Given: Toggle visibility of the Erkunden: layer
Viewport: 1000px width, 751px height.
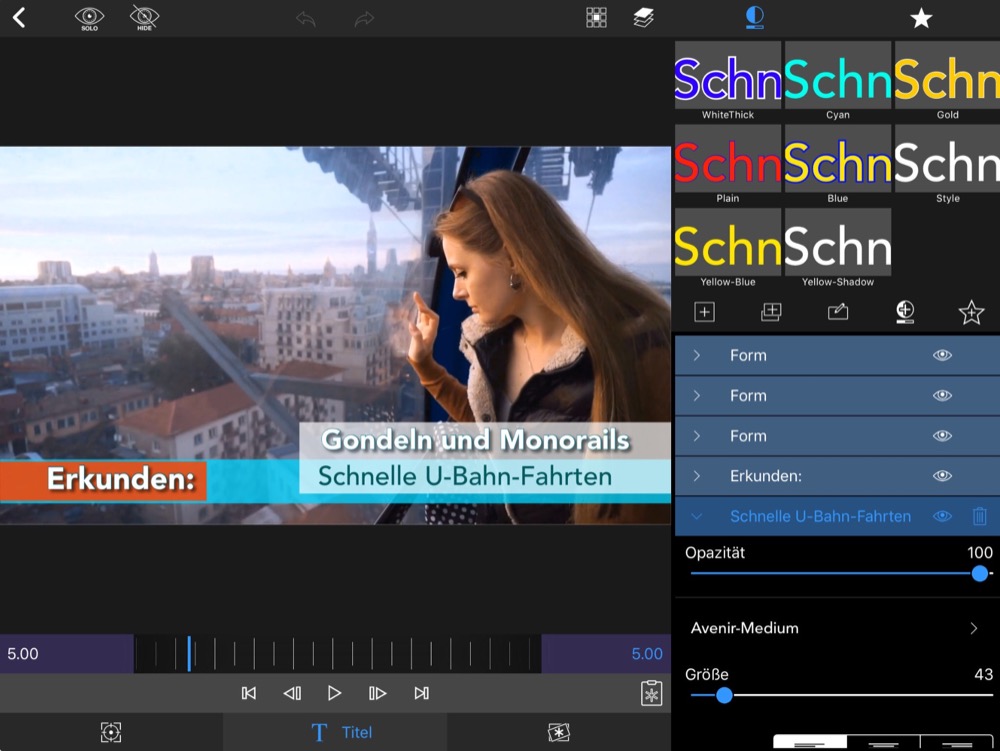Looking at the screenshot, I should (942, 476).
